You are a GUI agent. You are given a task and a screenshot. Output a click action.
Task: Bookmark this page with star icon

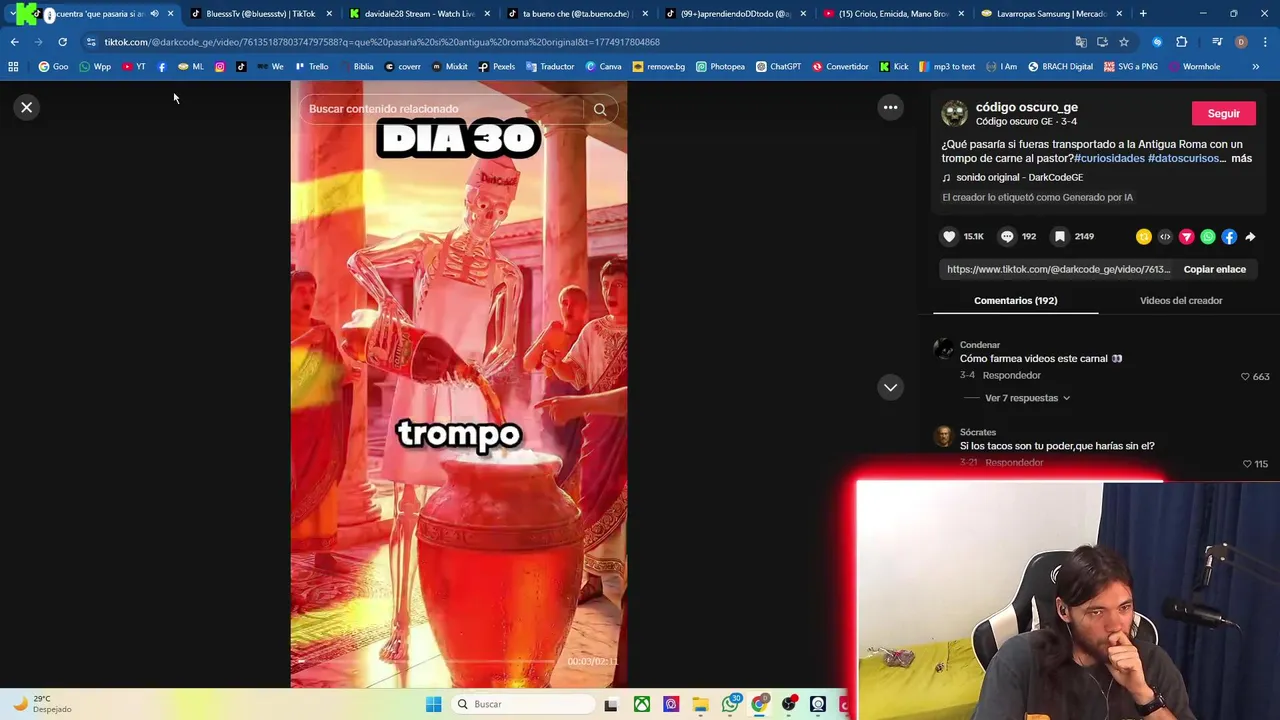(x=1124, y=42)
